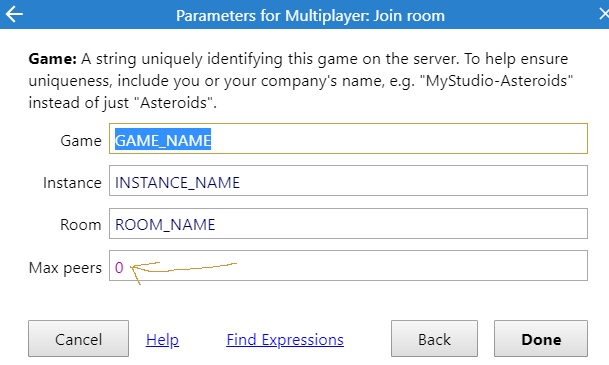Click the Max peers label
This screenshot has width=609, height=365.
[65, 268]
